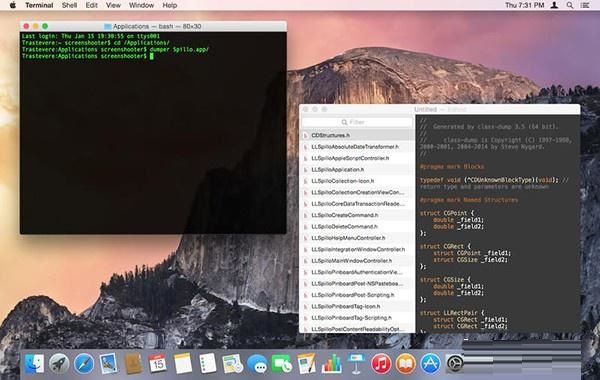
Task: Open the View menu
Action: [113, 5]
